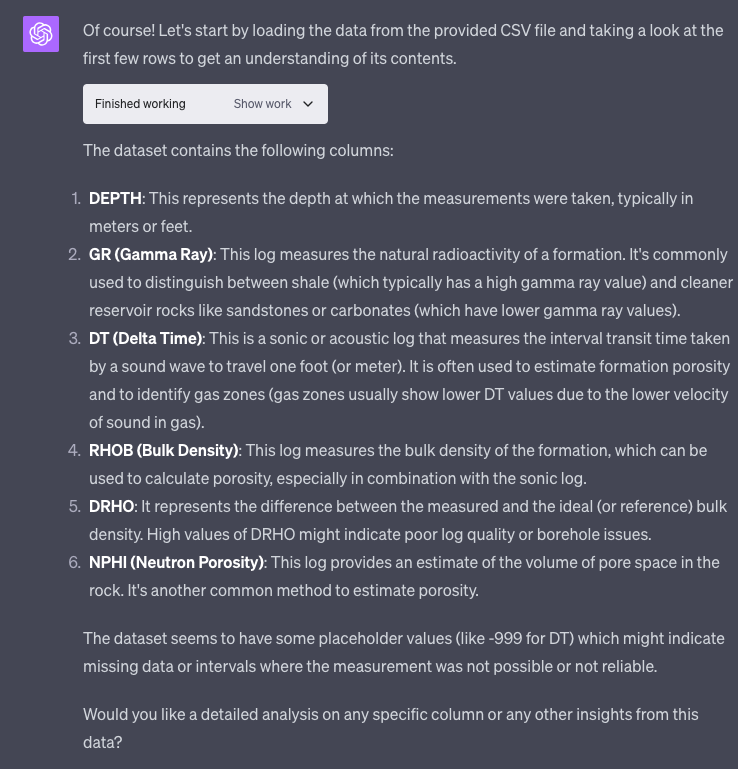Click 'The dataset contains the following columns' line
Viewport: 738px width, 769px height.
pyautogui.click(x=238, y=151)
